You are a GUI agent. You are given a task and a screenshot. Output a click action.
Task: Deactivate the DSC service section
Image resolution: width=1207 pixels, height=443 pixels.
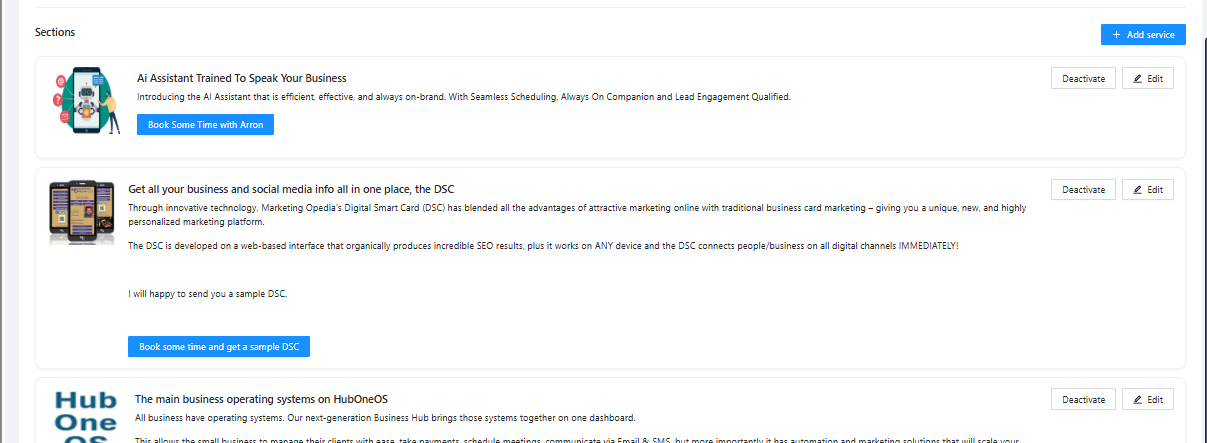click(x=1083, y=189)
